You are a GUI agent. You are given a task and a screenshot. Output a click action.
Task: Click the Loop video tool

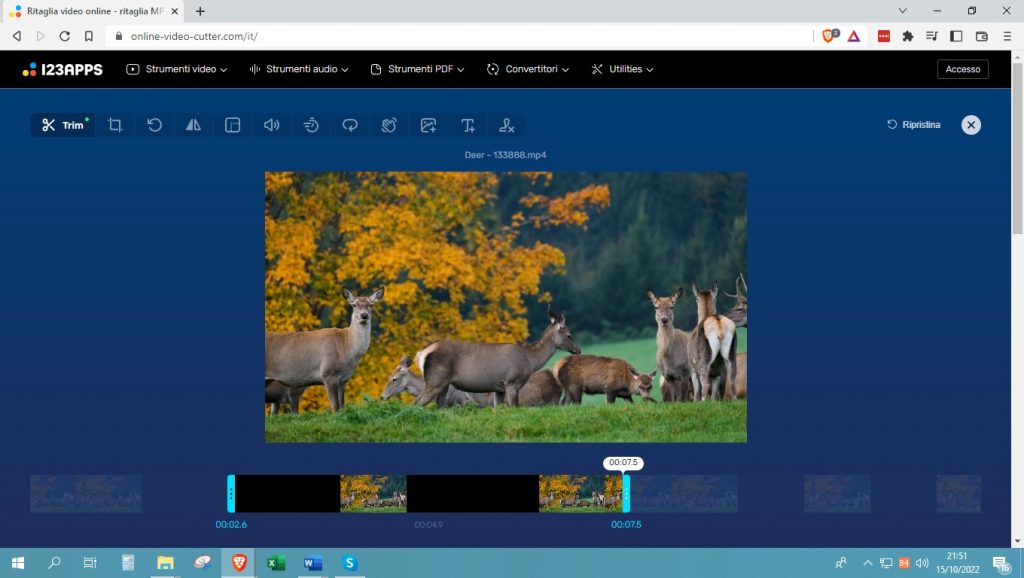point(350,125)
